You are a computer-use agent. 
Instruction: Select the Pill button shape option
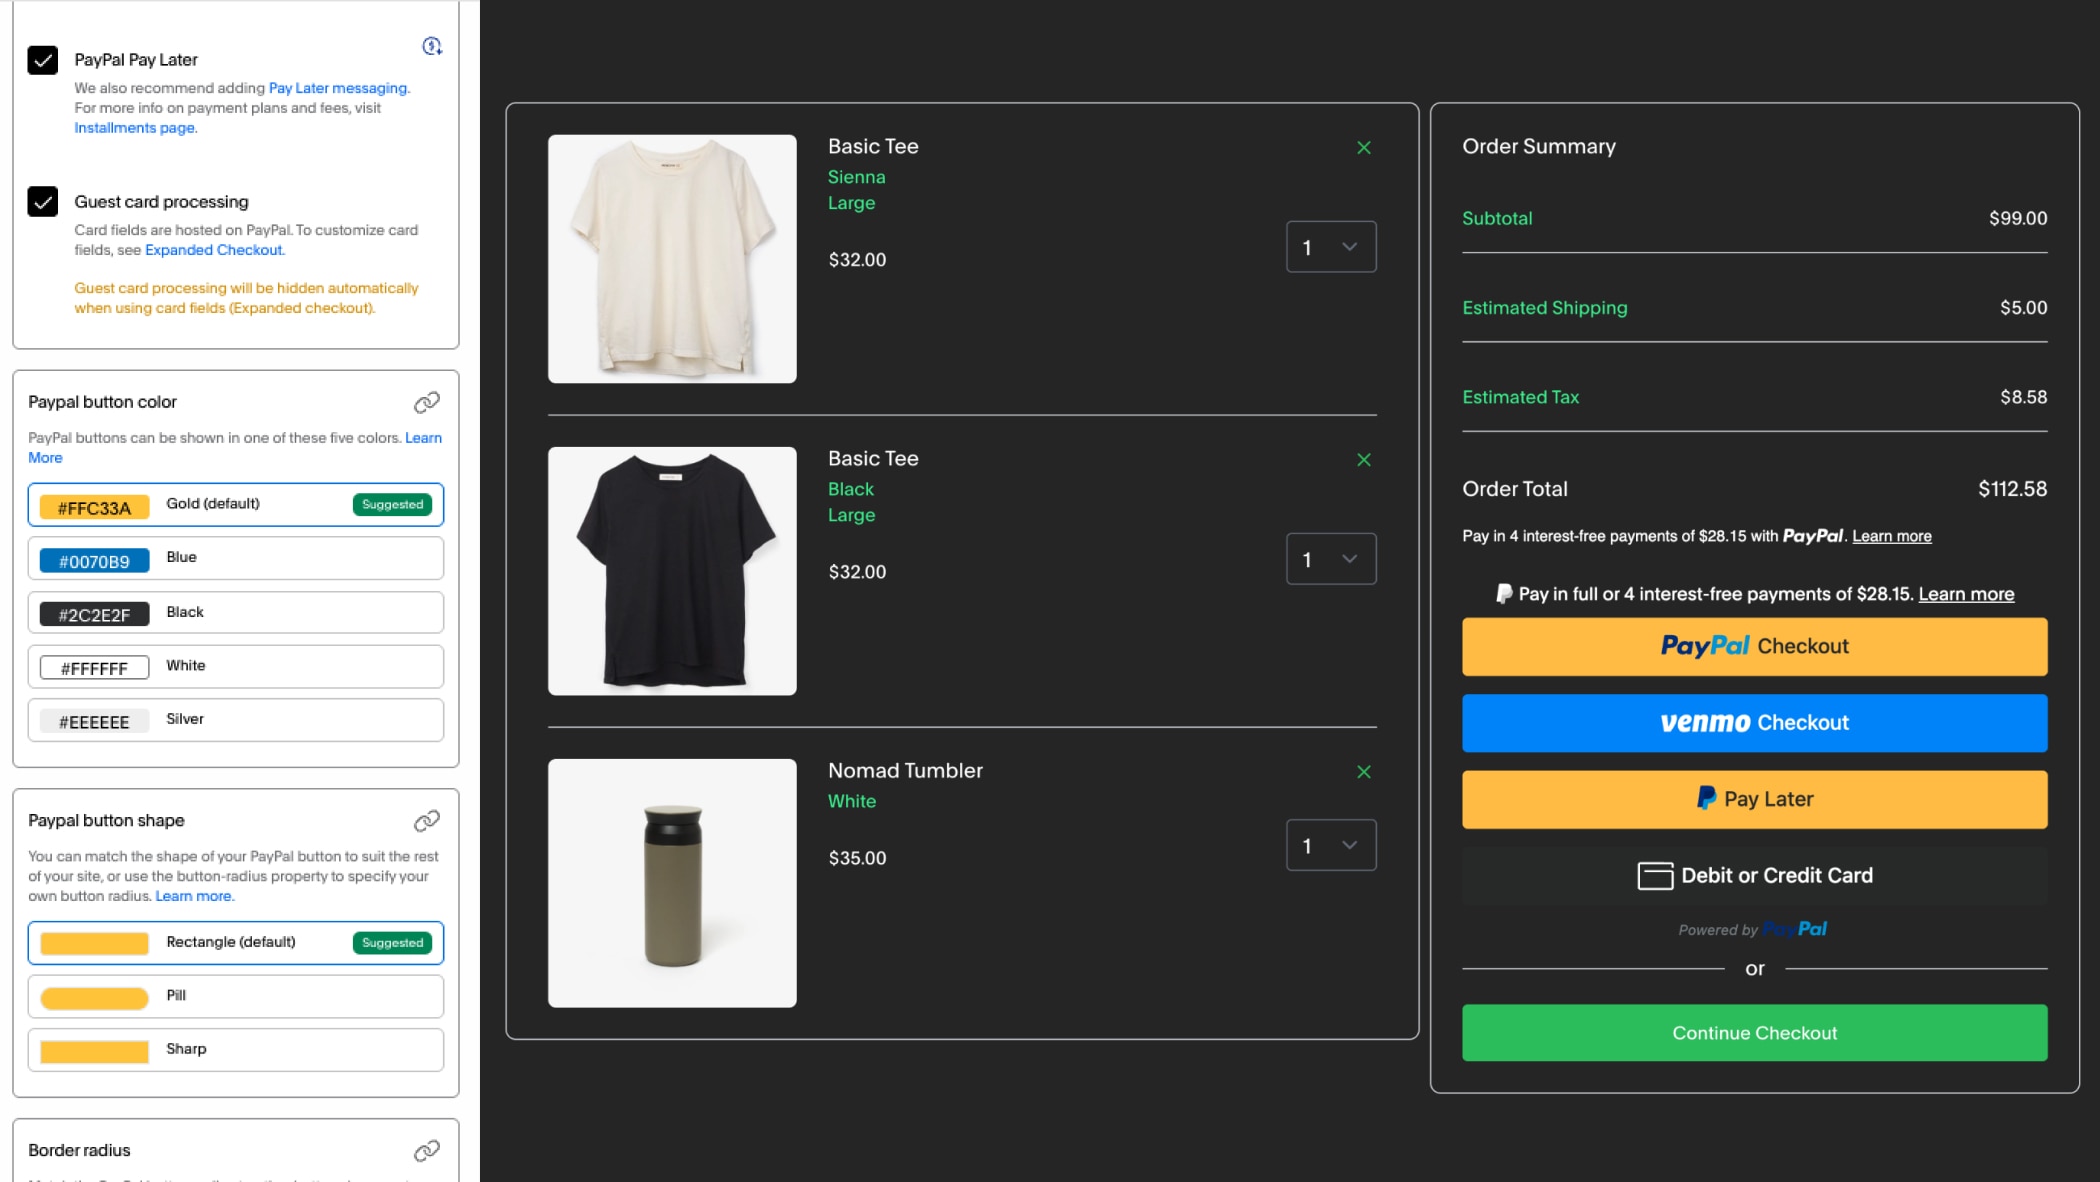236,996
